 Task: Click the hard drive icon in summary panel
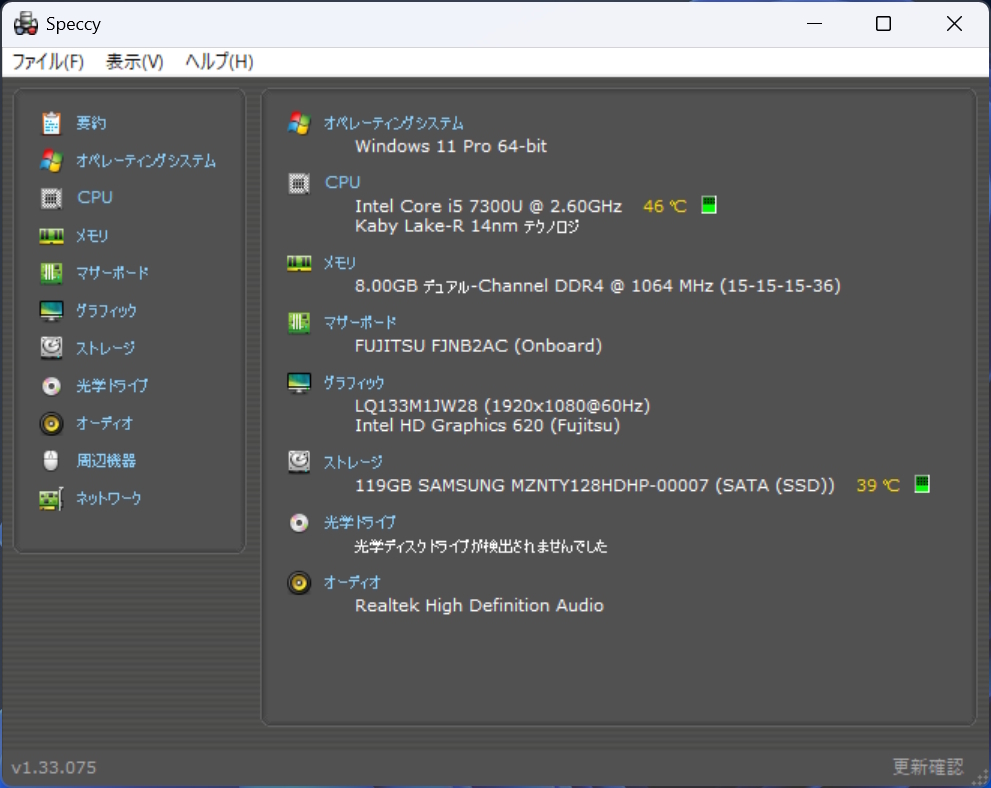click(x=299, y=462)
